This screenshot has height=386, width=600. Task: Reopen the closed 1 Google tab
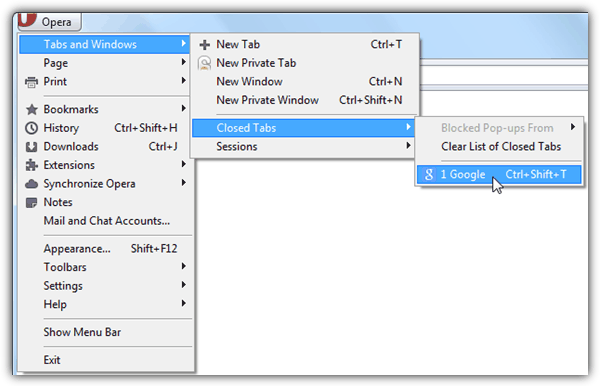(499, 175)
